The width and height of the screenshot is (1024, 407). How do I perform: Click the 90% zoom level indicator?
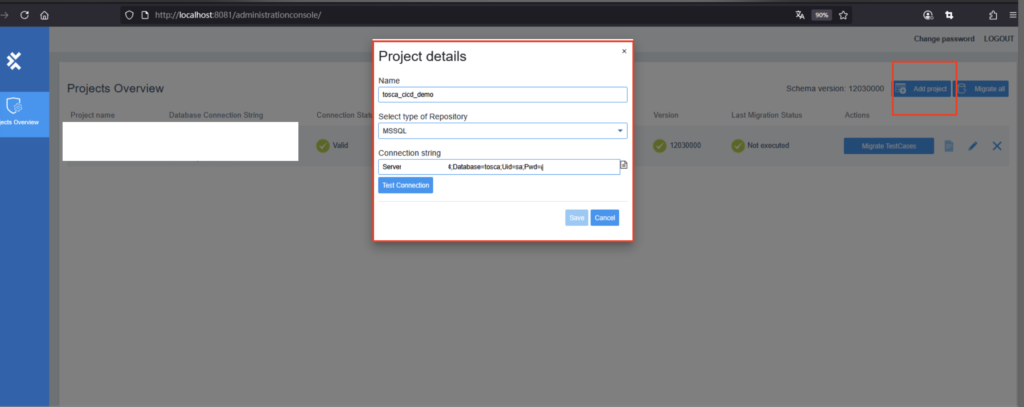pyautogui.click(x=821, y=15)
